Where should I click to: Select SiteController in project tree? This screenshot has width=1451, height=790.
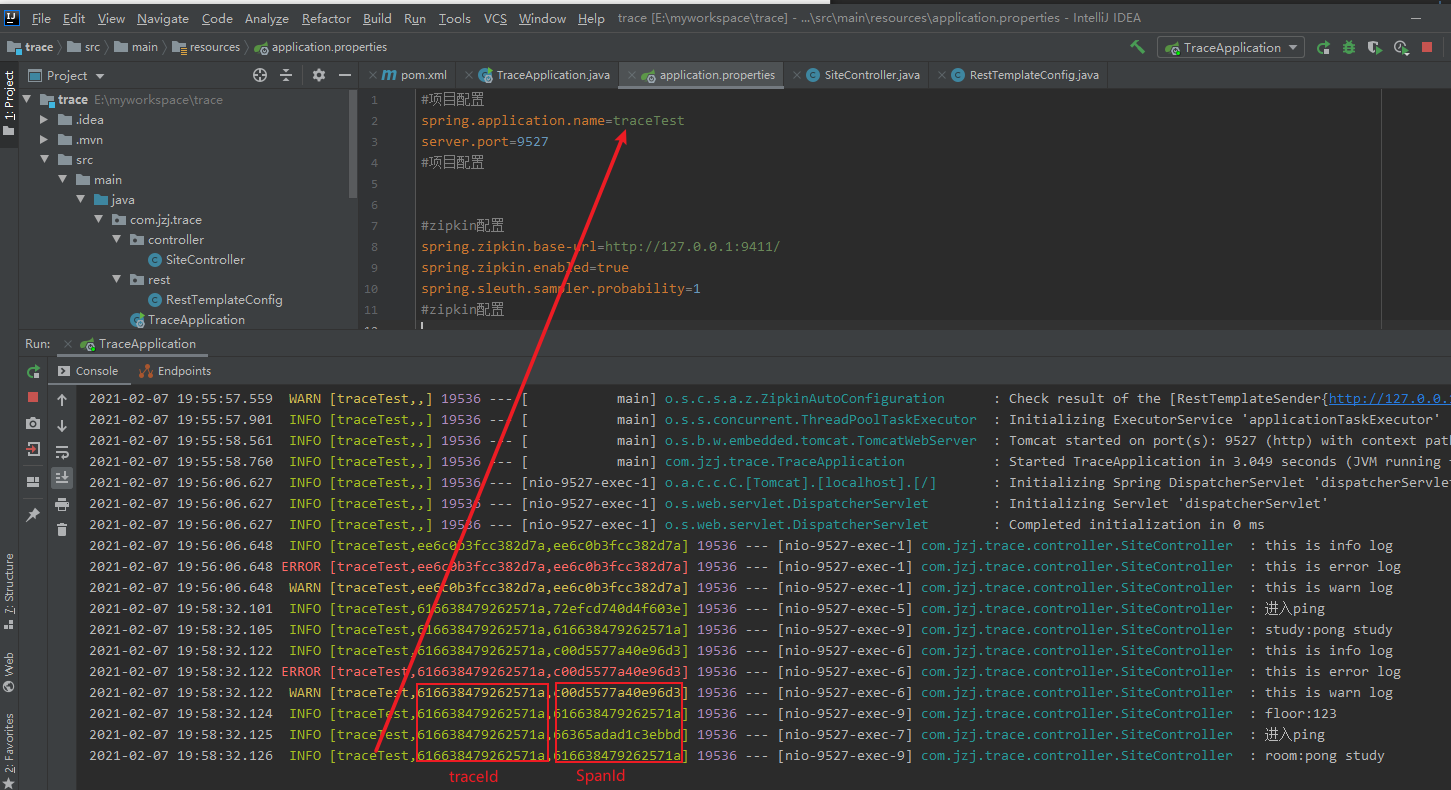coord(196,260)
